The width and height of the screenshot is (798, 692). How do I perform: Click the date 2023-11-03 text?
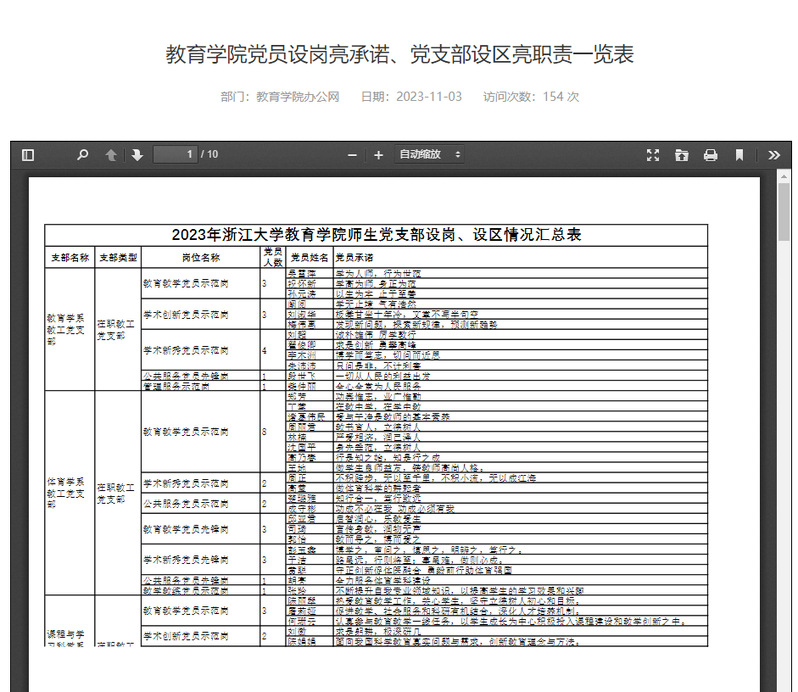point(428,97)
